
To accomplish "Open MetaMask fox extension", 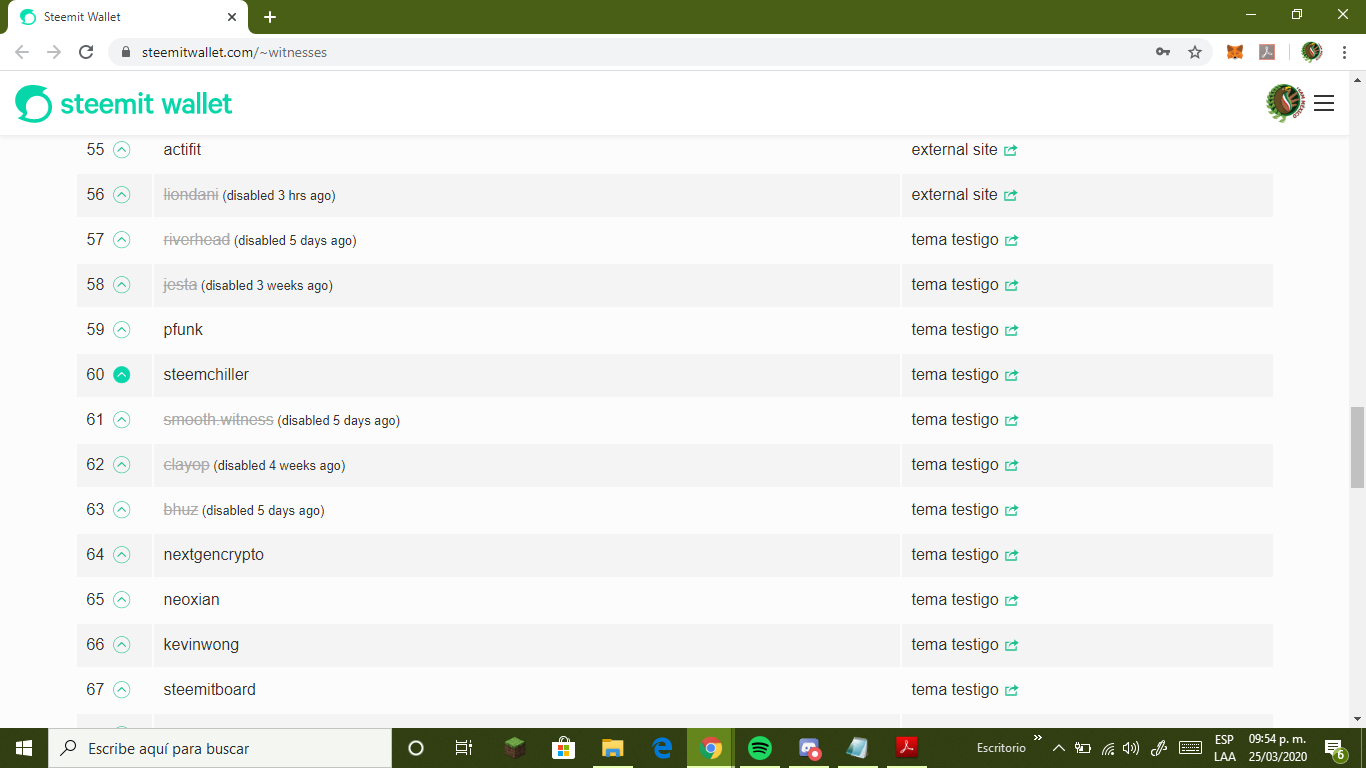I will click(x=1235, y=52).
